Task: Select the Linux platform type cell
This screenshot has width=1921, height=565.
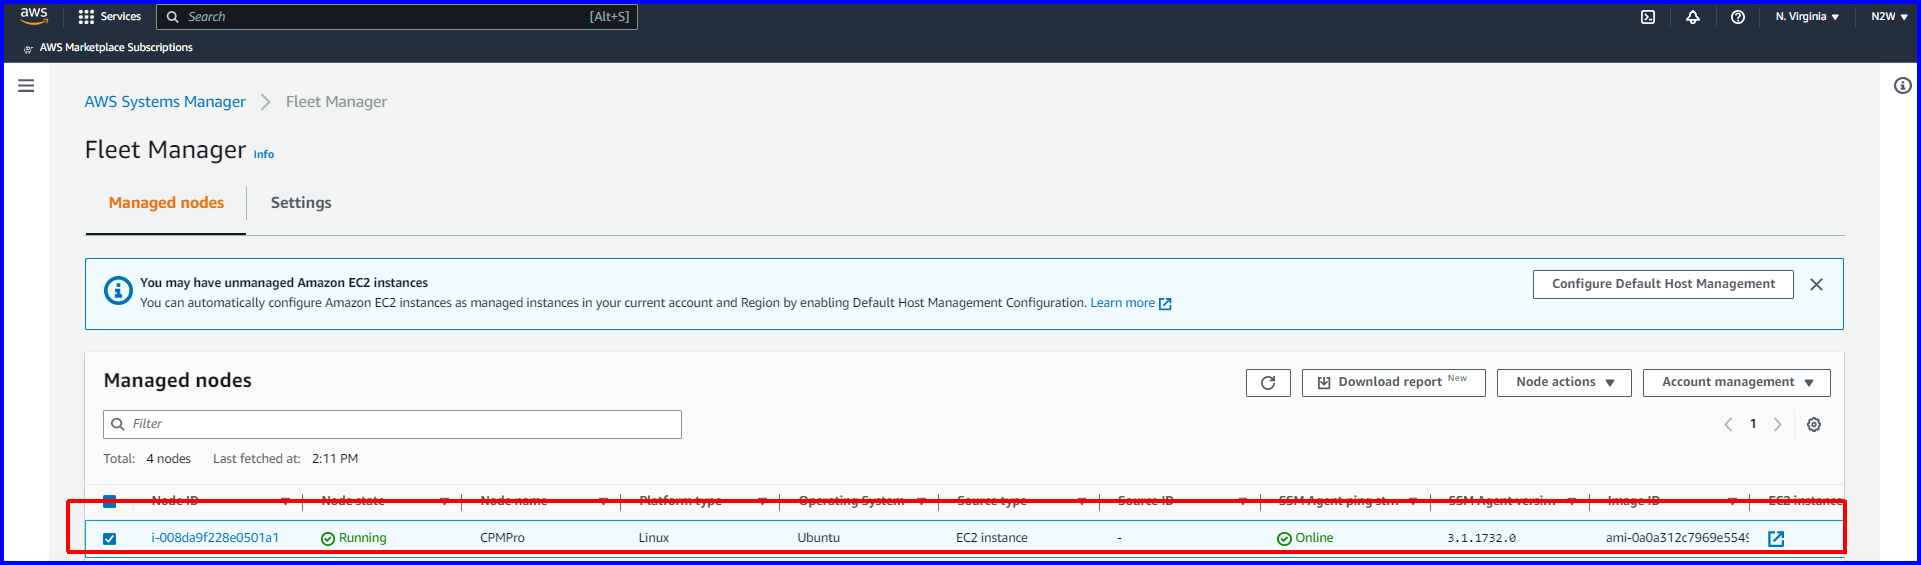Action: [654, 538]
